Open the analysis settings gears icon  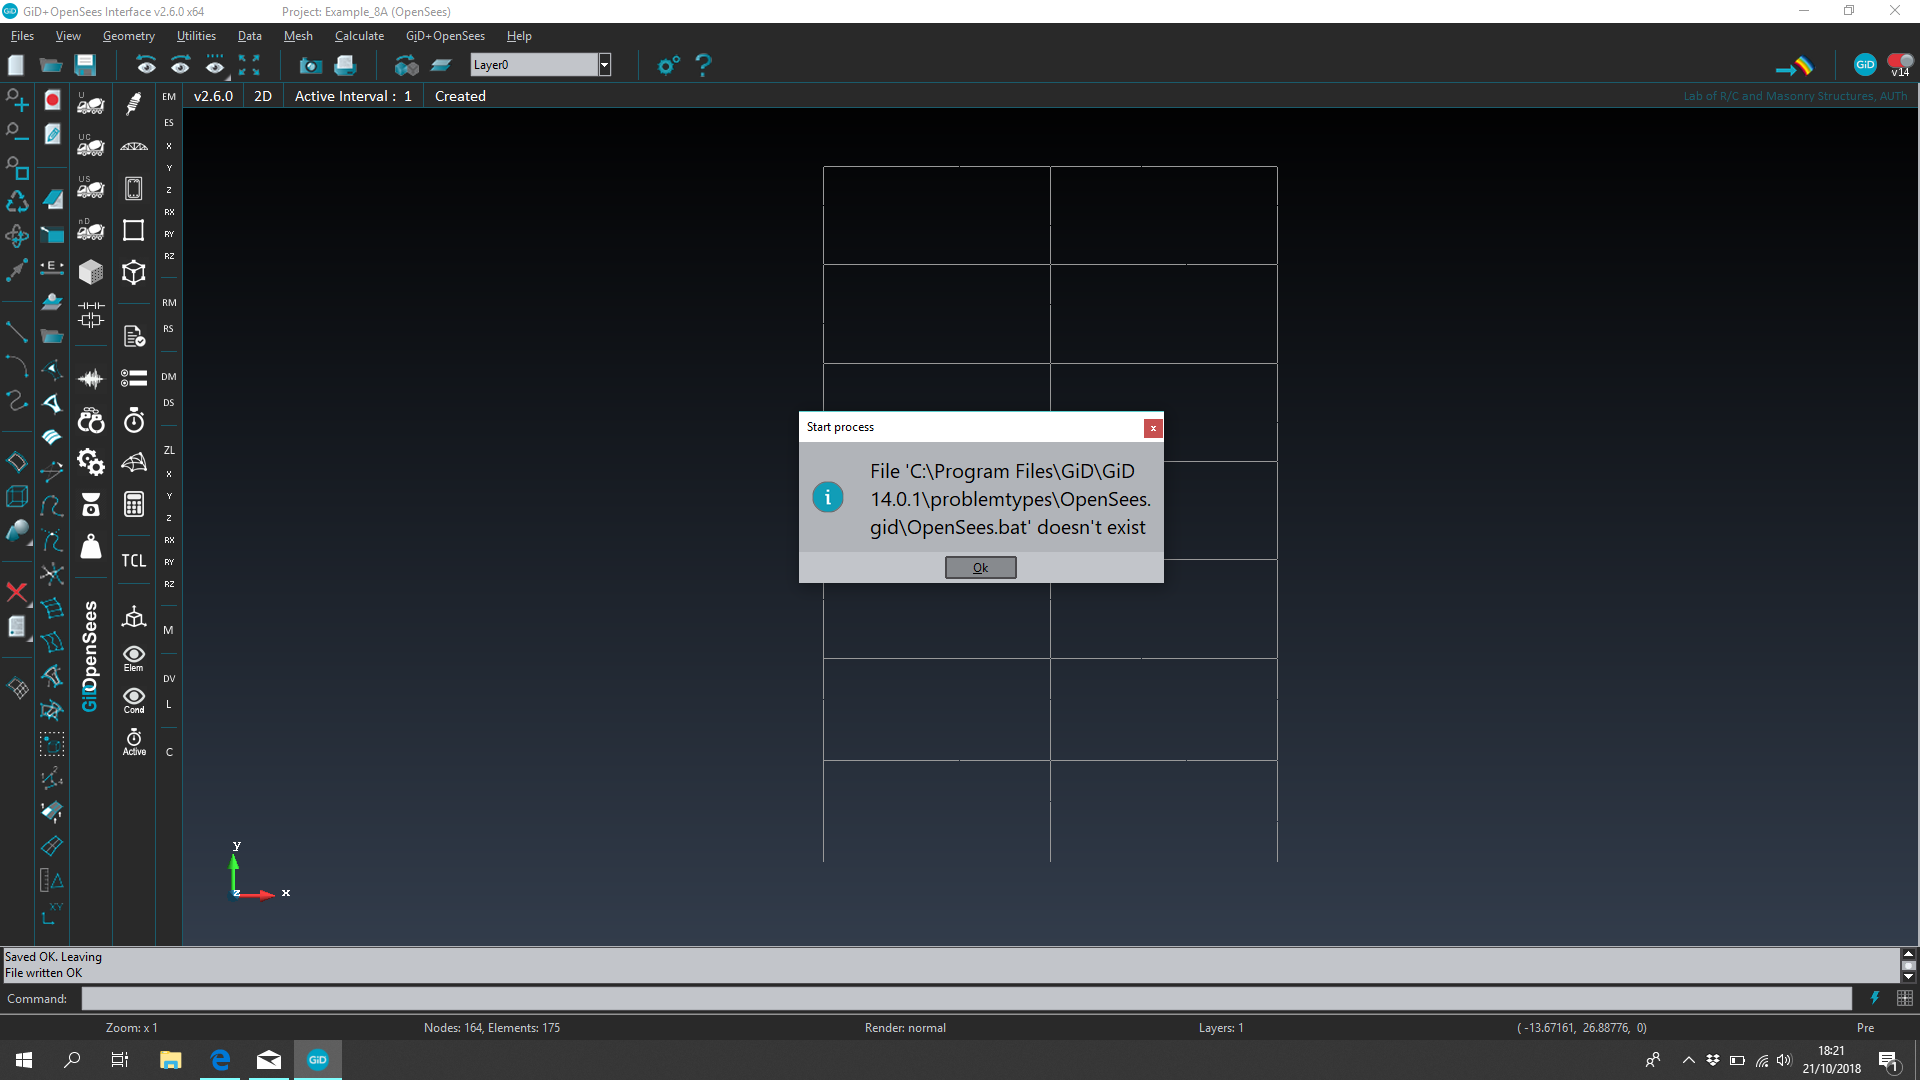tap(90, 462)
